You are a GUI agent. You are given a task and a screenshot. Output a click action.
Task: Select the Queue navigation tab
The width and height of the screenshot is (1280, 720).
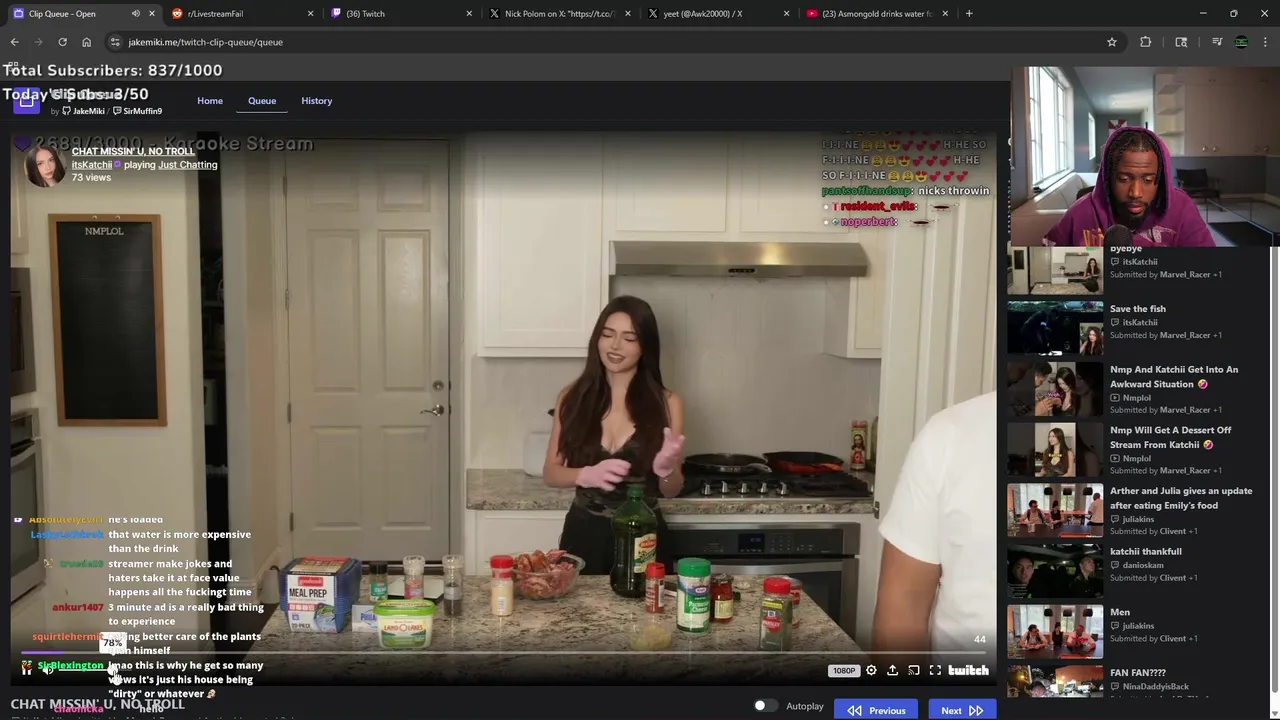(262, 101)
